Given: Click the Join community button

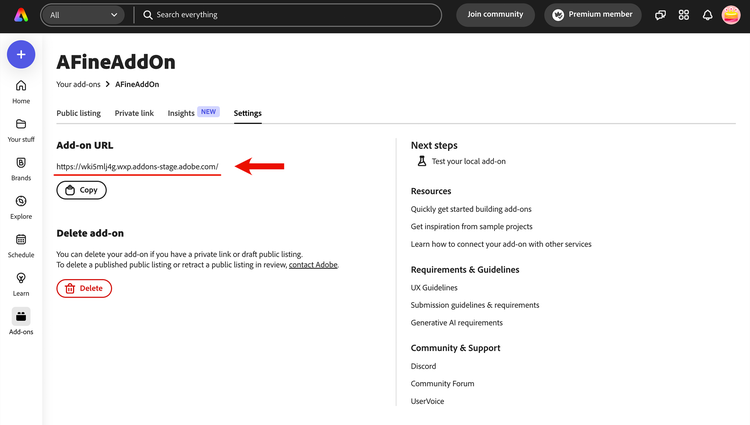Looking at the screenshot, I should pos(495,15).
